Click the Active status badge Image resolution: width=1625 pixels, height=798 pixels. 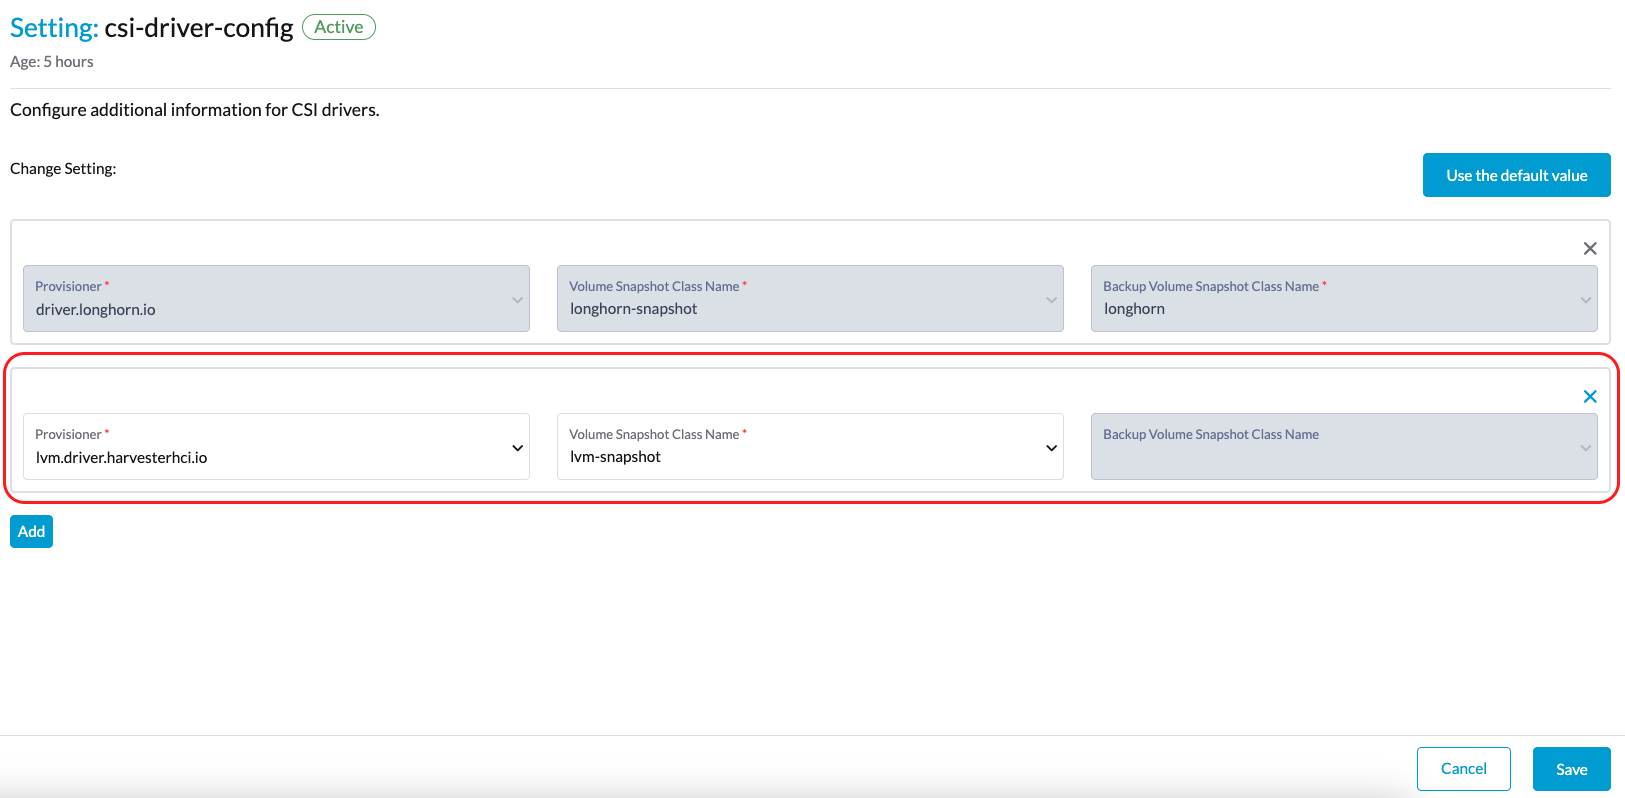(x=339, y=27)
